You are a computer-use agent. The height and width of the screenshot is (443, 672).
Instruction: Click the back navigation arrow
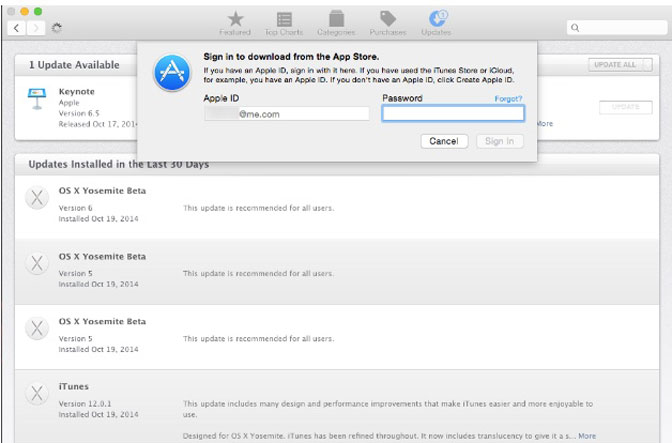coord(16,28)
